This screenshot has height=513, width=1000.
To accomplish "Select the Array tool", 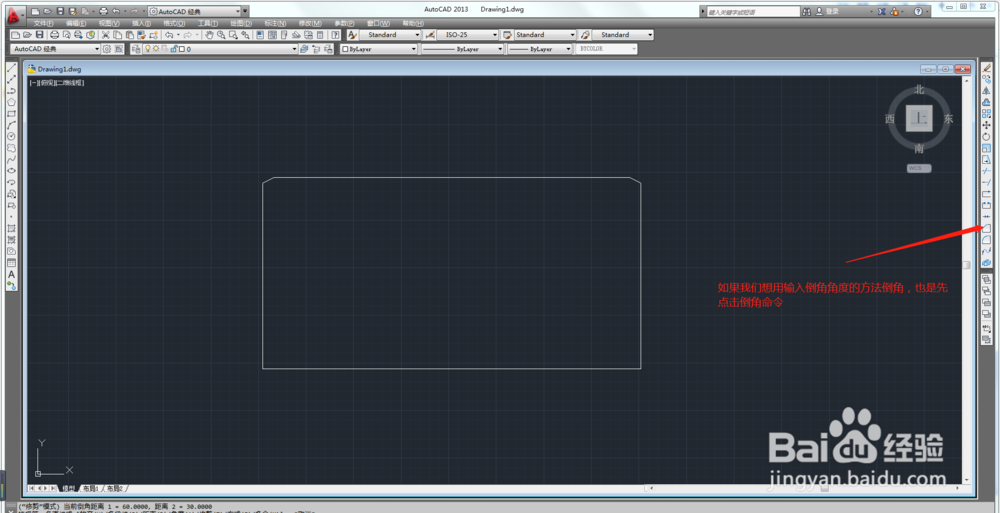I will point(987,114).
